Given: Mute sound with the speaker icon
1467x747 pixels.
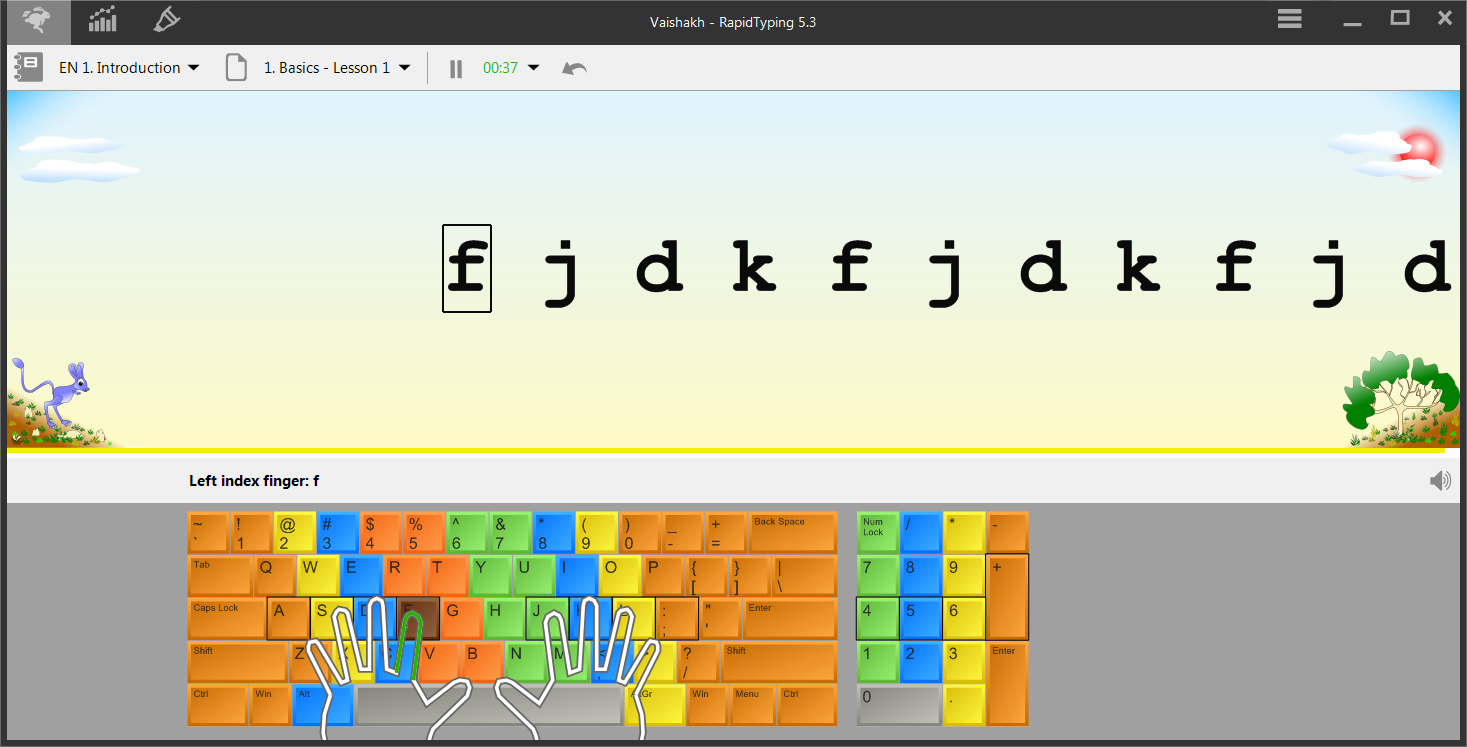Looking at the screenshot, I should pos(1440,481).
